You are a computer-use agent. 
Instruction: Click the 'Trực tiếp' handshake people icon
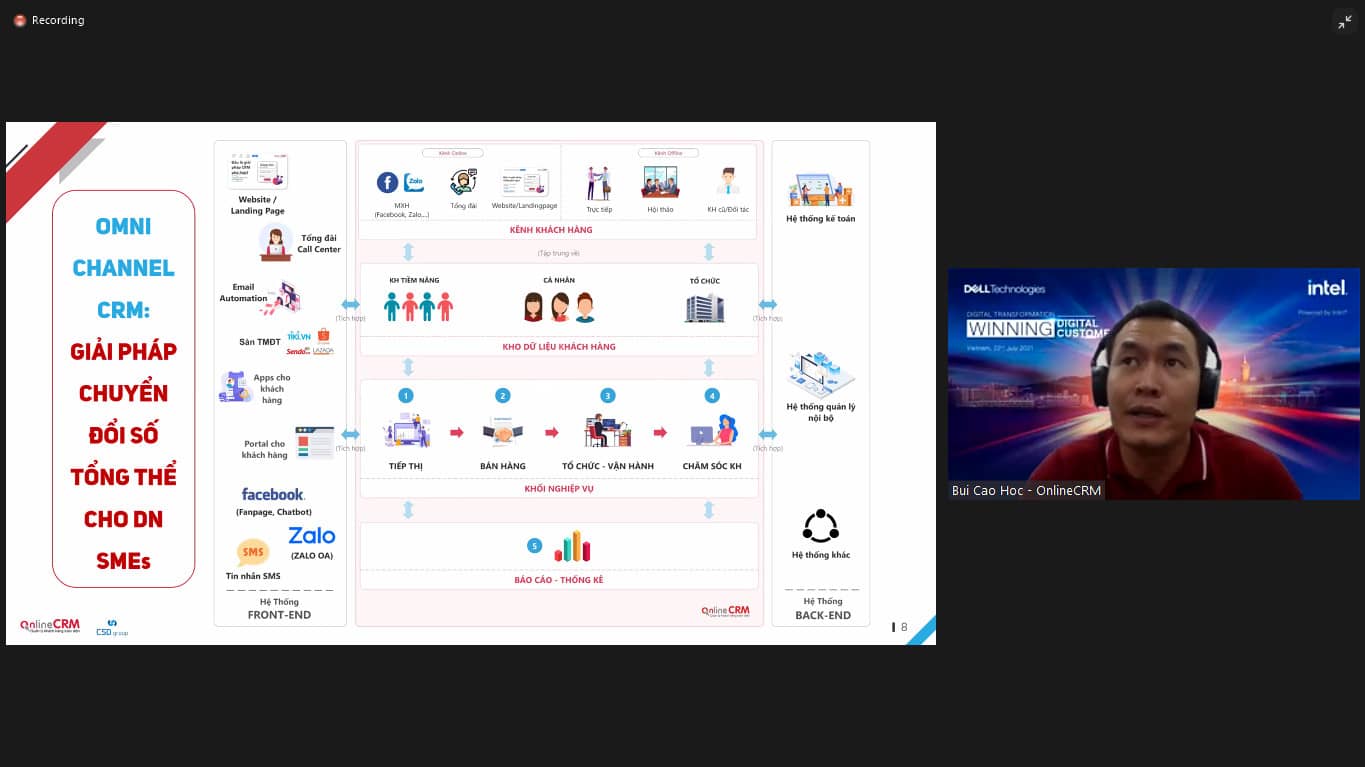point(599,183)
